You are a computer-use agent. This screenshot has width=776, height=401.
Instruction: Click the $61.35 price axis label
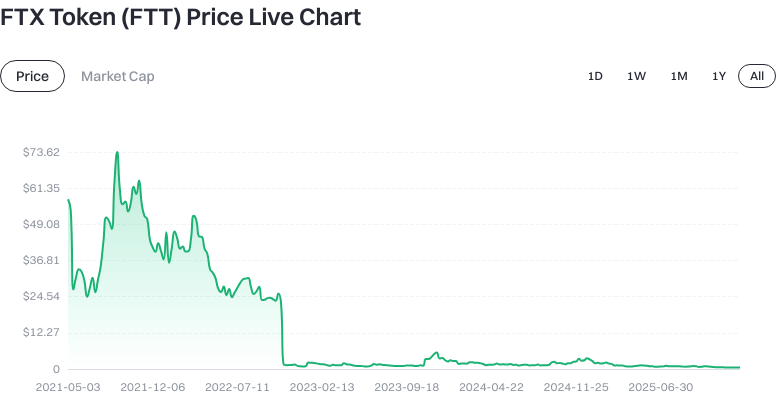41,188
